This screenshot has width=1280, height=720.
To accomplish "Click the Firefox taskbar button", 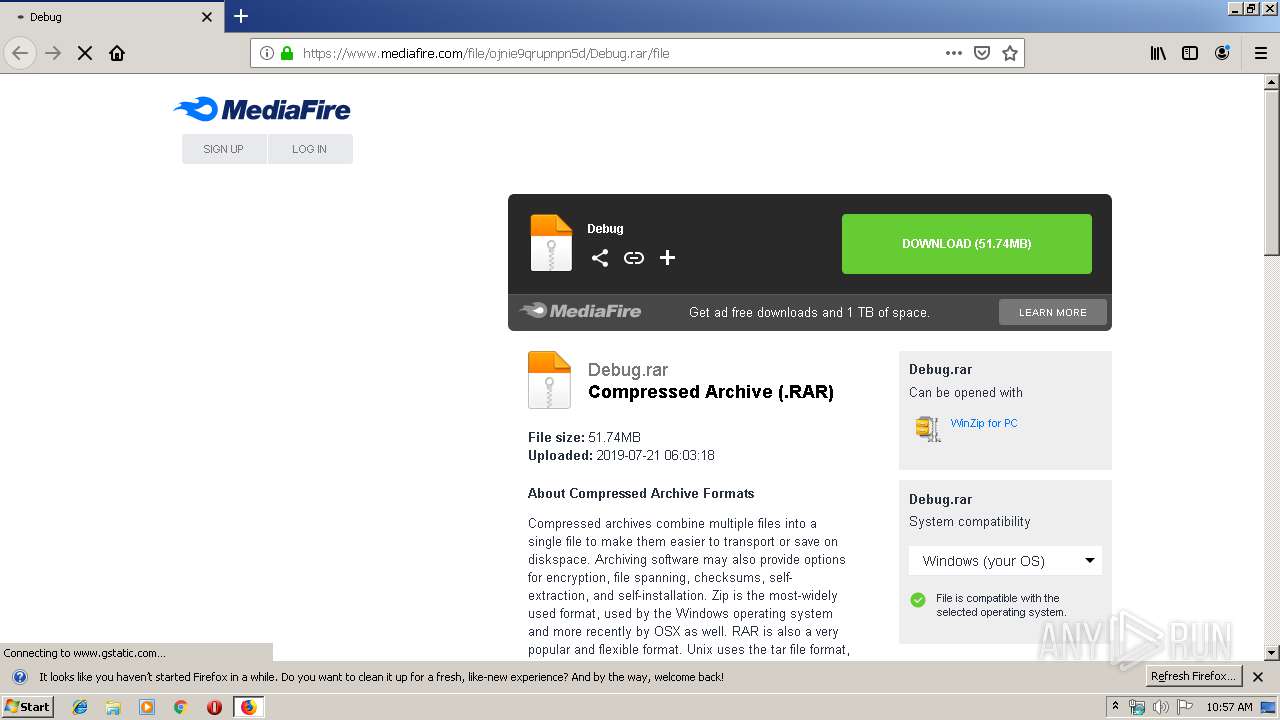I will pyautogui.click(x=248, y=707).
